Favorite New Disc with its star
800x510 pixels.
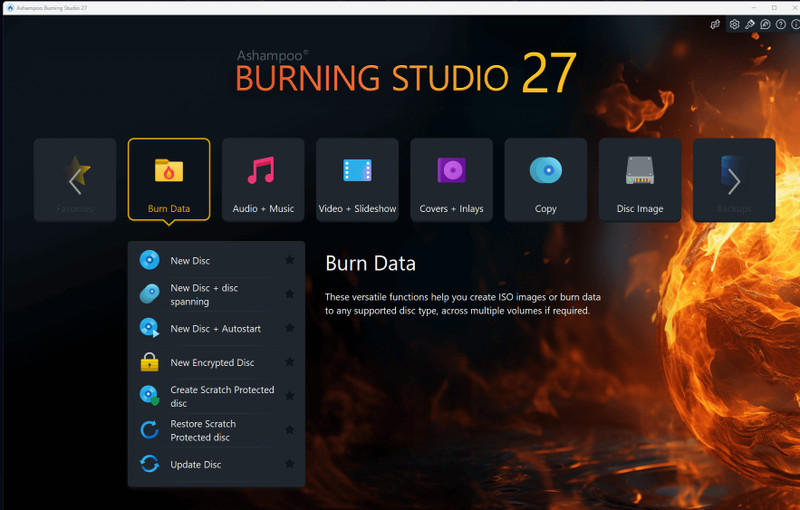290,260
